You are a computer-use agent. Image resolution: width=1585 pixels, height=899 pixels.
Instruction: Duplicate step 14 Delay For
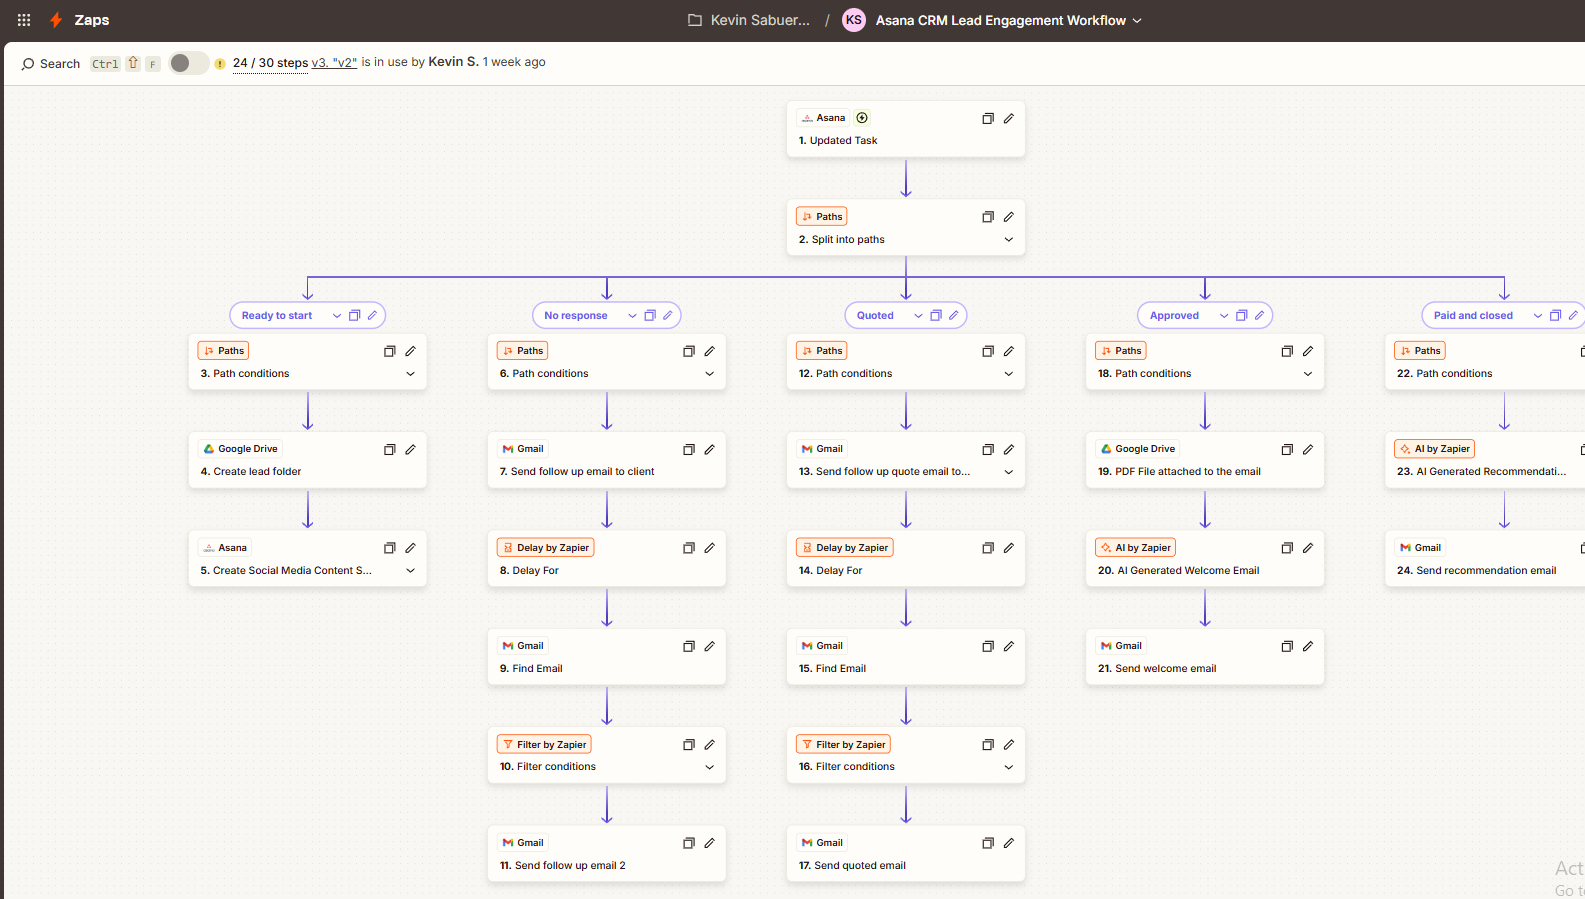(988, 548)
